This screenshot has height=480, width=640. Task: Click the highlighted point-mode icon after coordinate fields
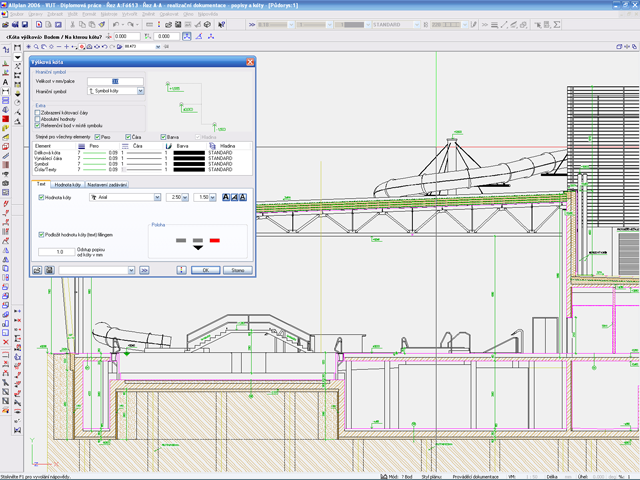(x=187, y=36)
